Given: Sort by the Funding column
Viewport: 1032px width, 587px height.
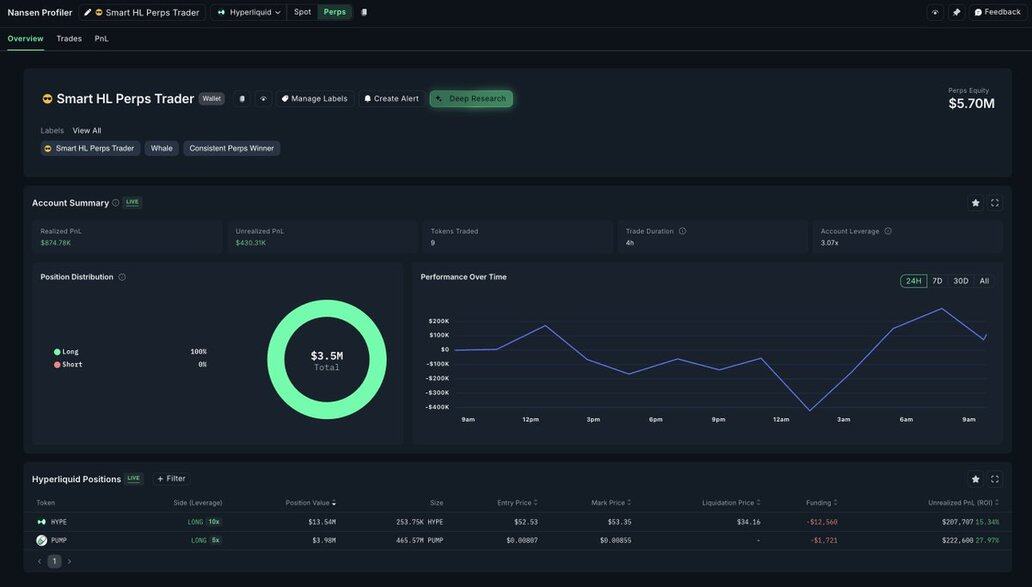Looking at the screenshot, I should (822, 503).
